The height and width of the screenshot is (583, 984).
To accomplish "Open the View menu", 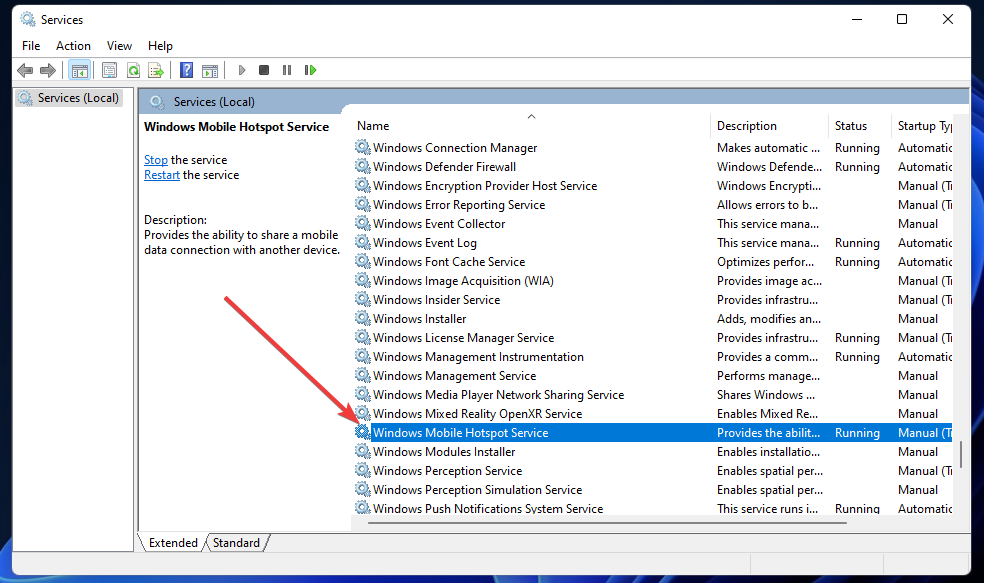I will [119, 45].
